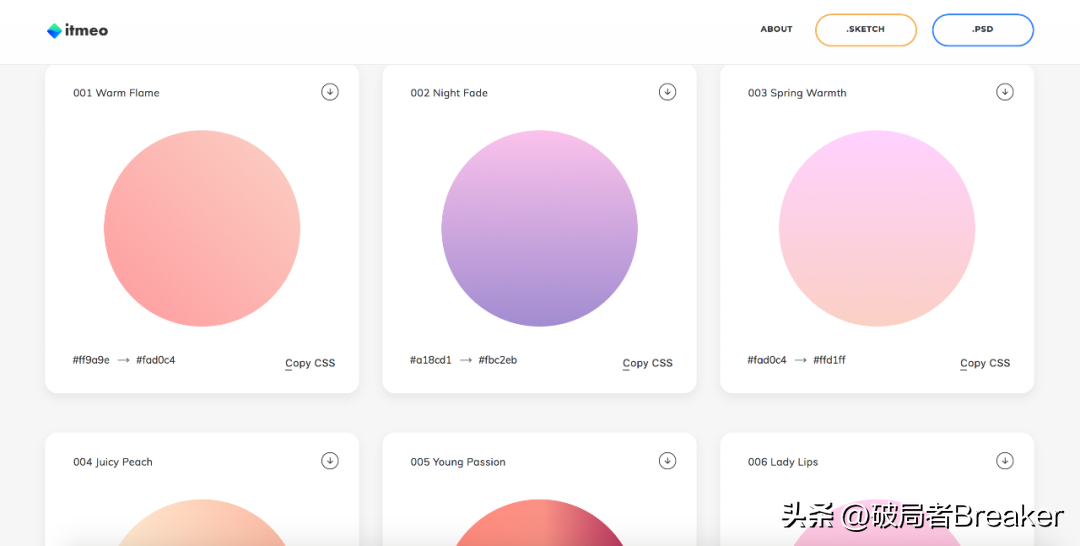Open the About page

[776, 30]
